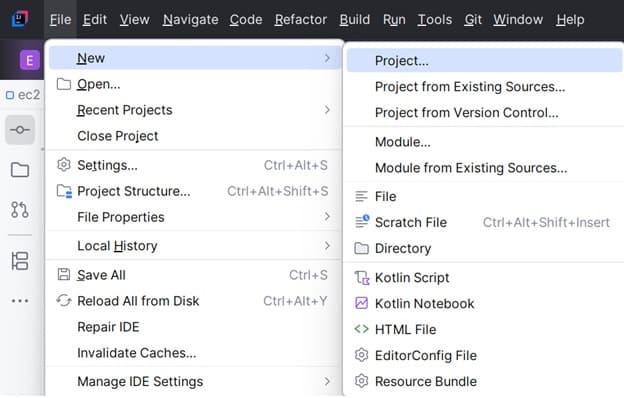Click the Kotlin Notebook chart icon
Image resolution: width=624 pixels, height=398 pixels.
pos(361,303)
